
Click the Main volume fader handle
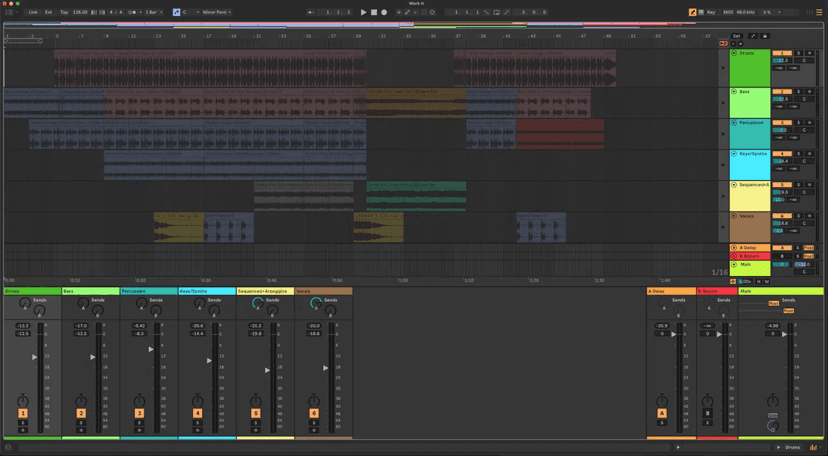coord(784,335)
